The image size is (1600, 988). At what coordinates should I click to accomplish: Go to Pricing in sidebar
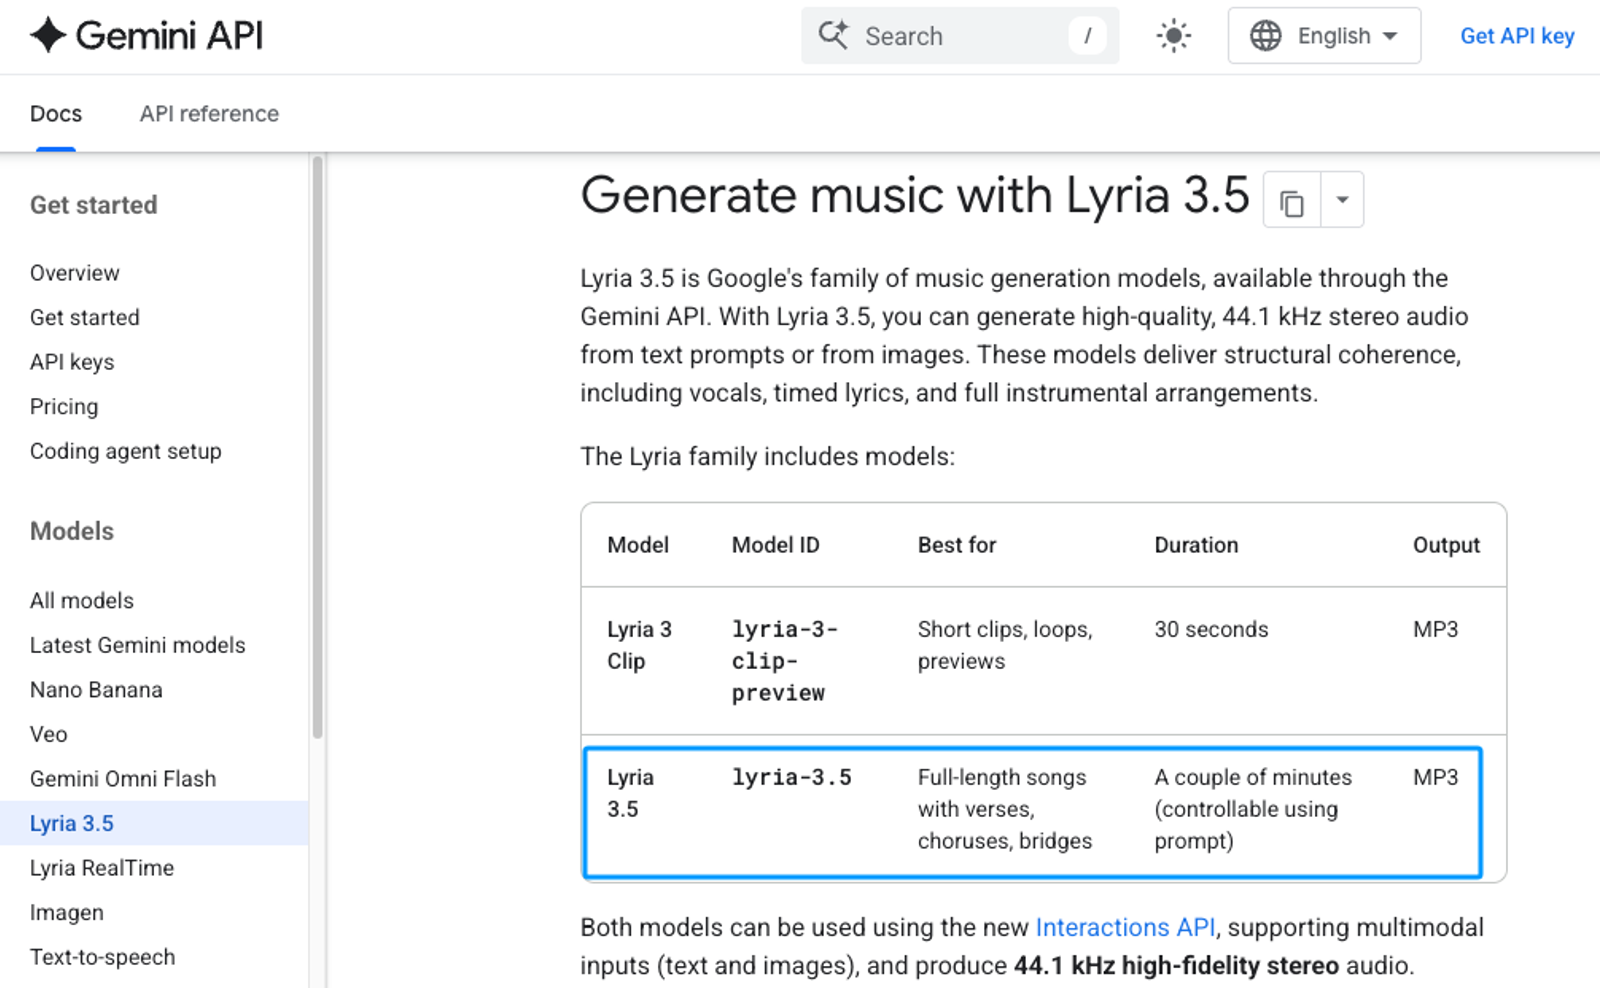click(x=64, y=407)
